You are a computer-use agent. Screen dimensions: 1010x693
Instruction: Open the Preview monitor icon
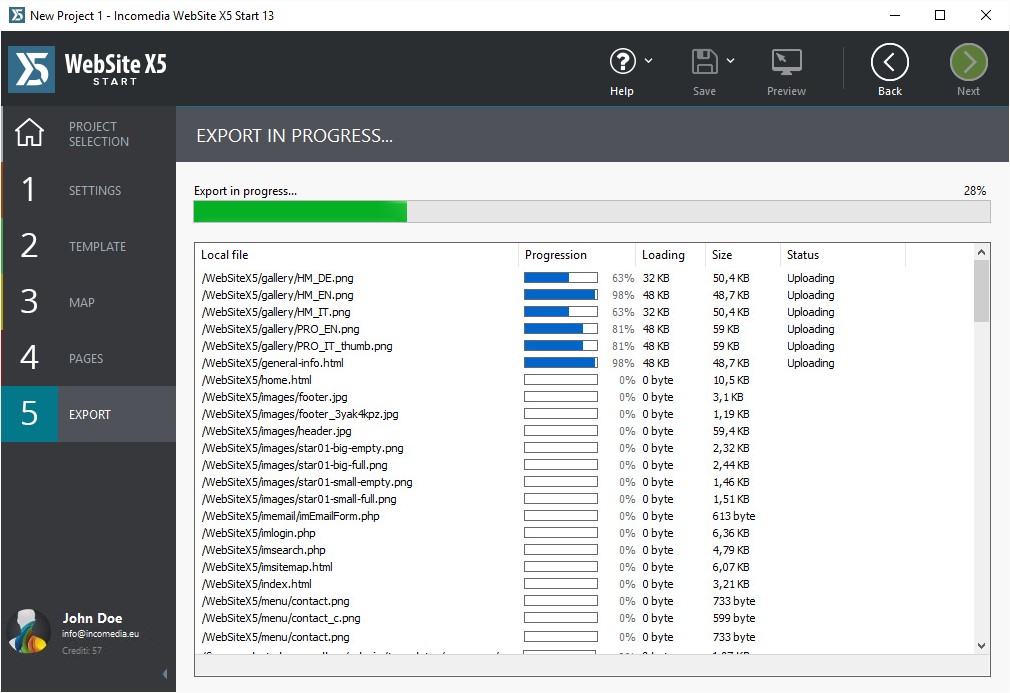coord(786,62)
